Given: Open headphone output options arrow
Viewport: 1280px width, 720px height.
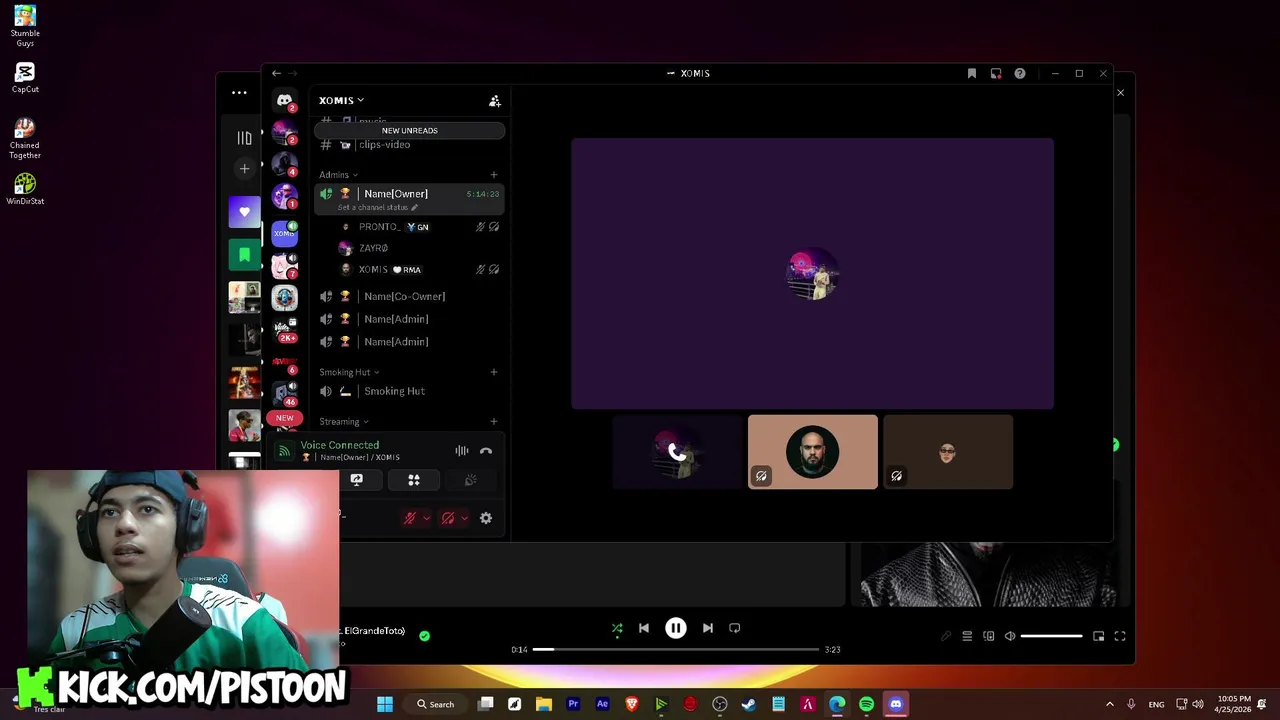Looking at the screenshot, I should [x=465, y=518].
